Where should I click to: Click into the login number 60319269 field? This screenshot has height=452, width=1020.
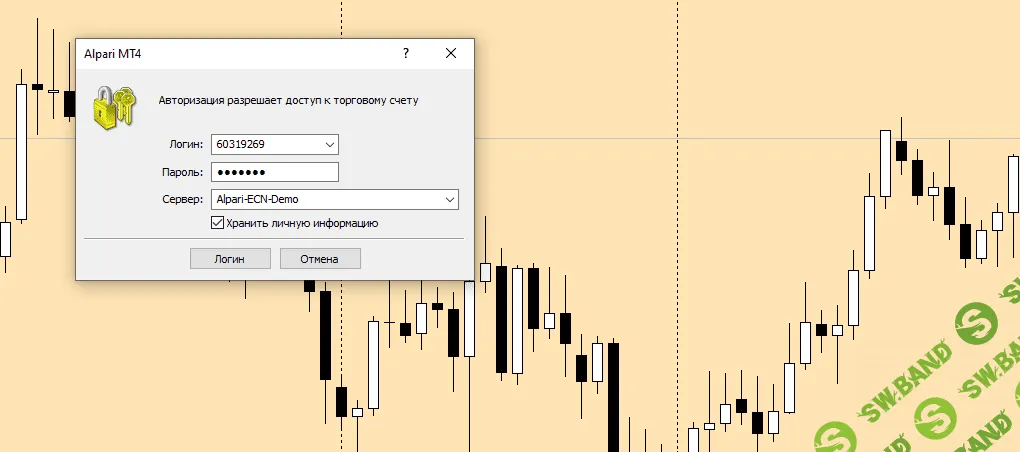pos(265,145)
